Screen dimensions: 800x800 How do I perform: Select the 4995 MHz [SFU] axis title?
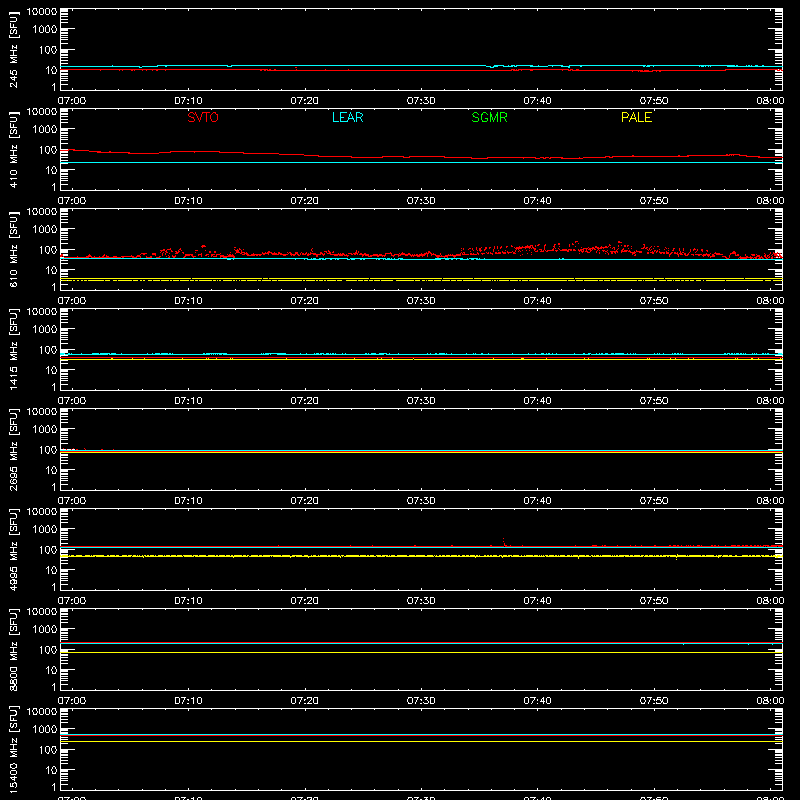tap(13, 549)
